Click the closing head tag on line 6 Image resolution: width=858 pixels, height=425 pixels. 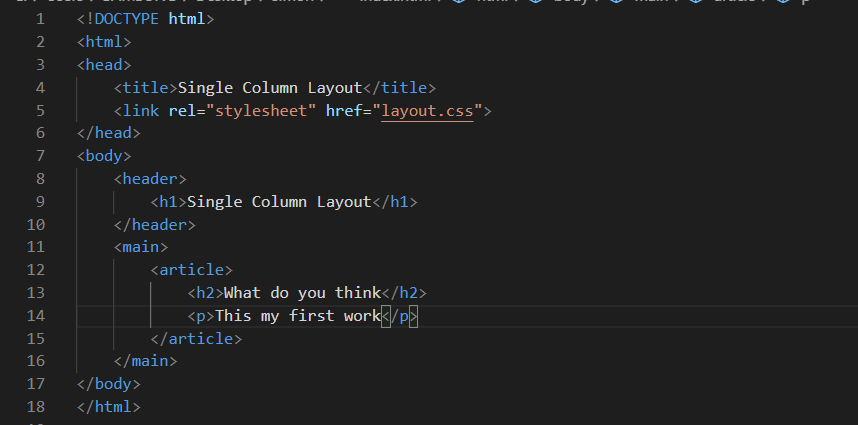click(x=109, y=133)
